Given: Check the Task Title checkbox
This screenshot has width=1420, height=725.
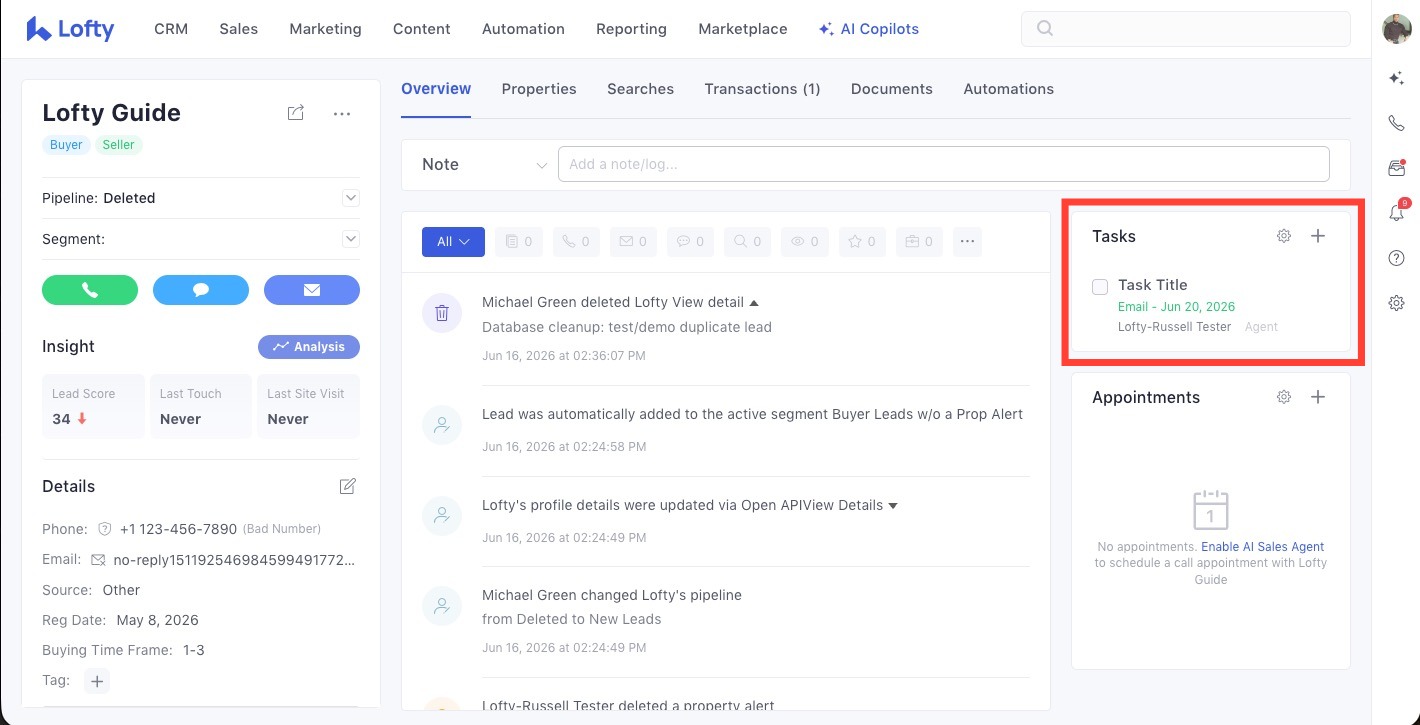Looking at the screenshot, I should [x=1100, y=287].
